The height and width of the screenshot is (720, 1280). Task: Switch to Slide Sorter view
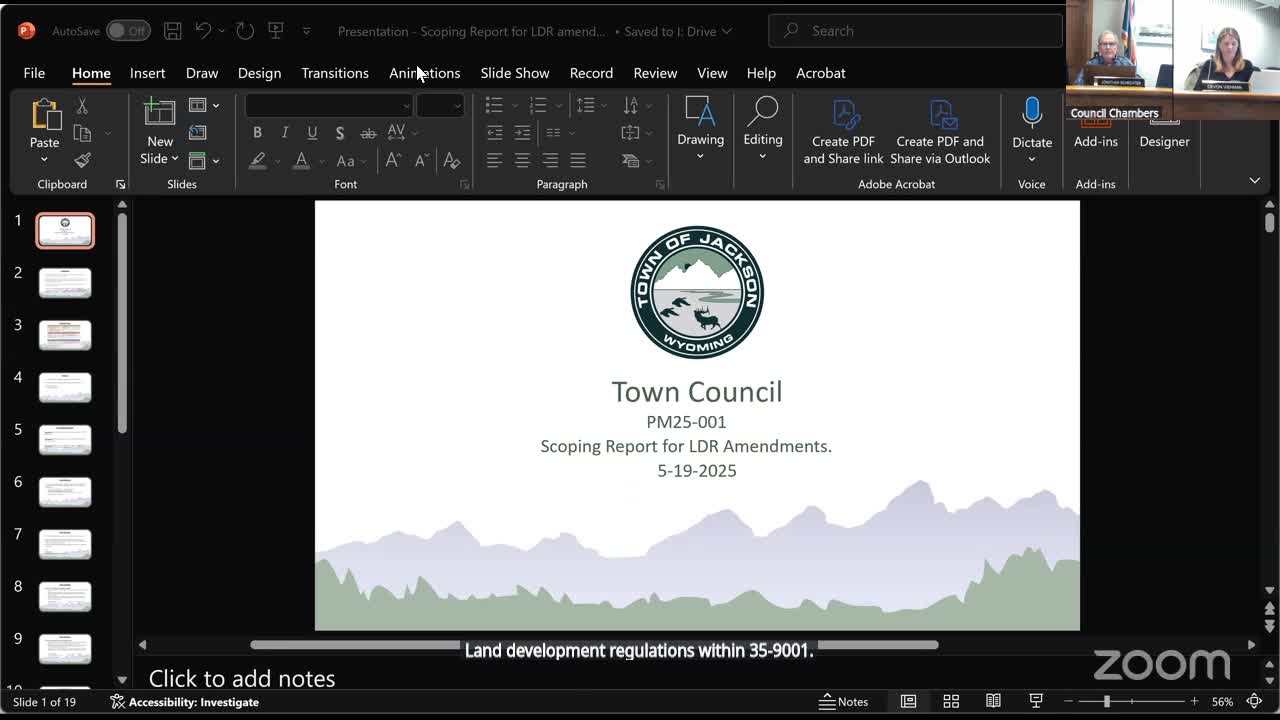pyautogui.click(x=951, y=701)
